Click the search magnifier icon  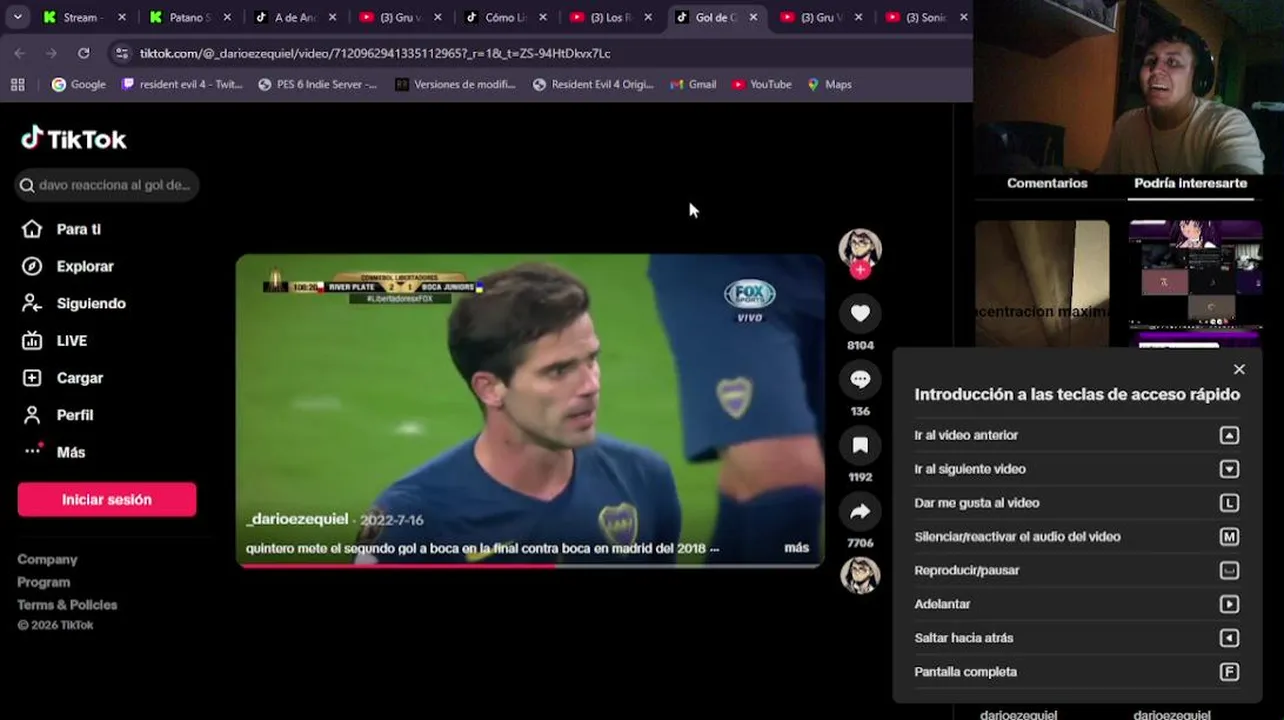click(x=27, y=185)
